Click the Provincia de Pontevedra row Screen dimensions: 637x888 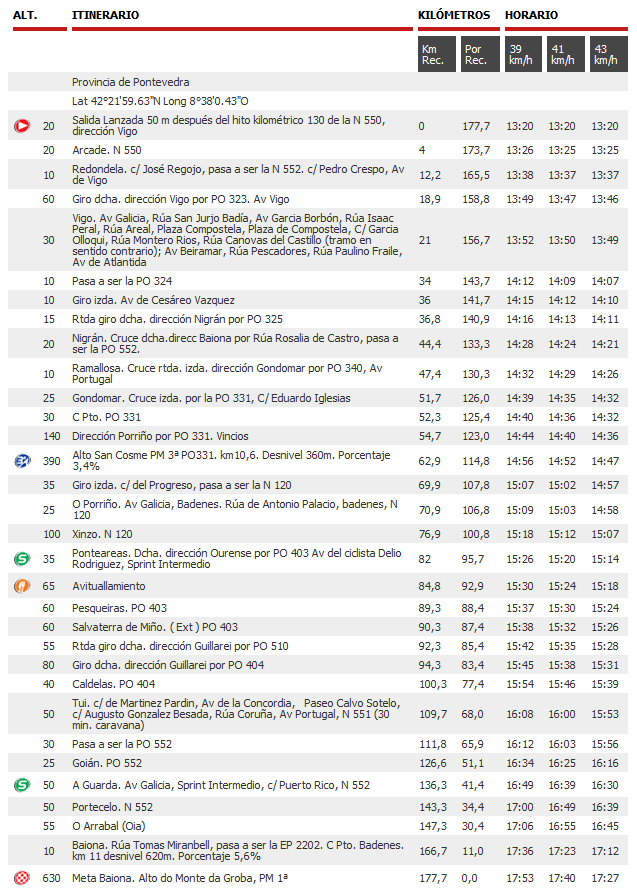318,82
